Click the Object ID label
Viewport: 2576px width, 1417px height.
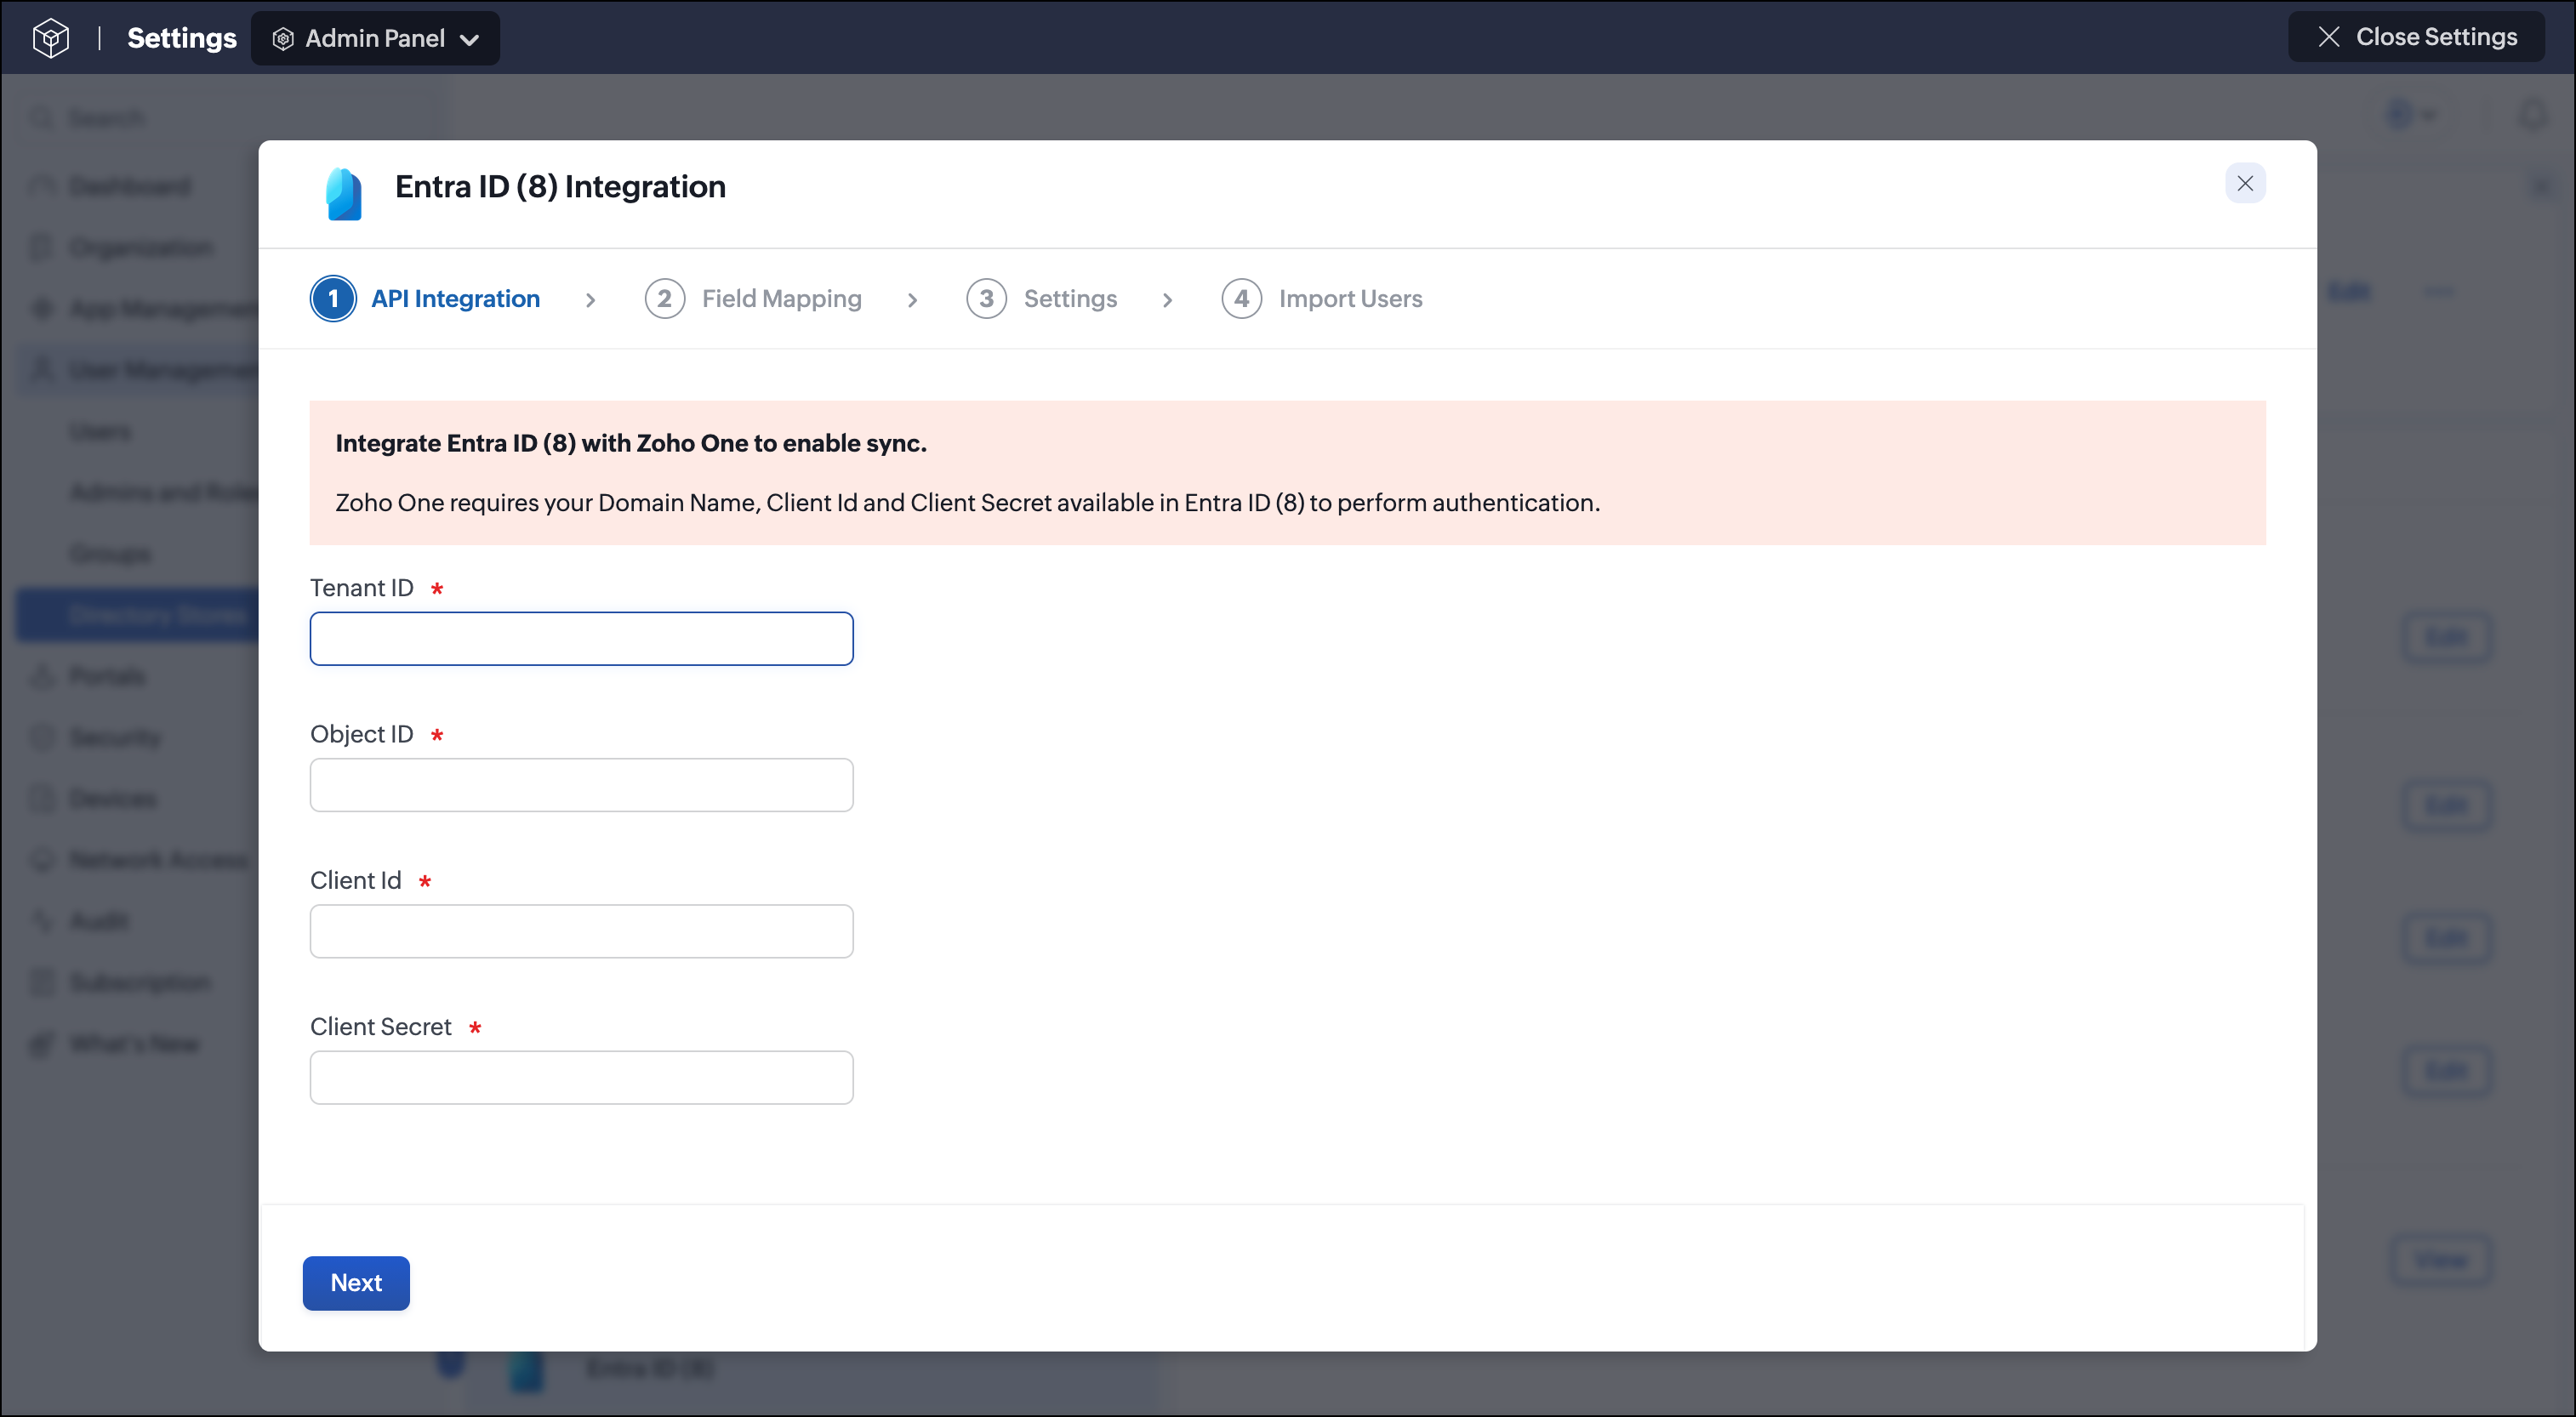(x=361, y=734)
